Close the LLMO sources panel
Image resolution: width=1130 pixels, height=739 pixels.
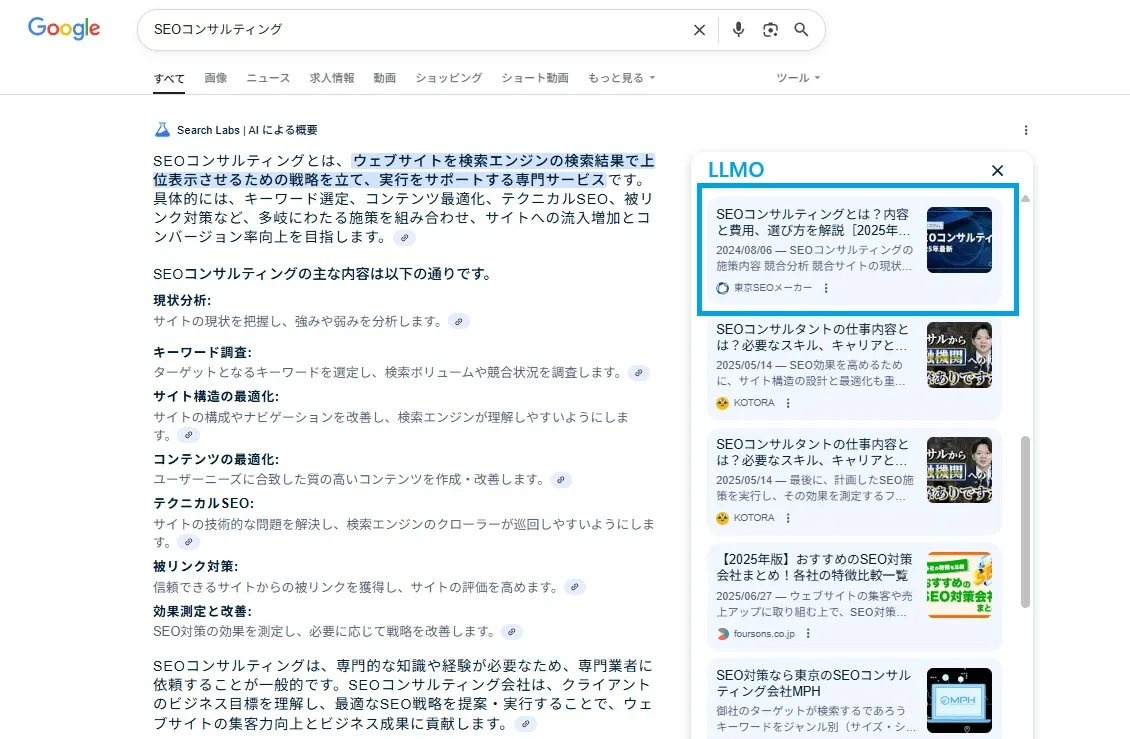coord(997,170)
